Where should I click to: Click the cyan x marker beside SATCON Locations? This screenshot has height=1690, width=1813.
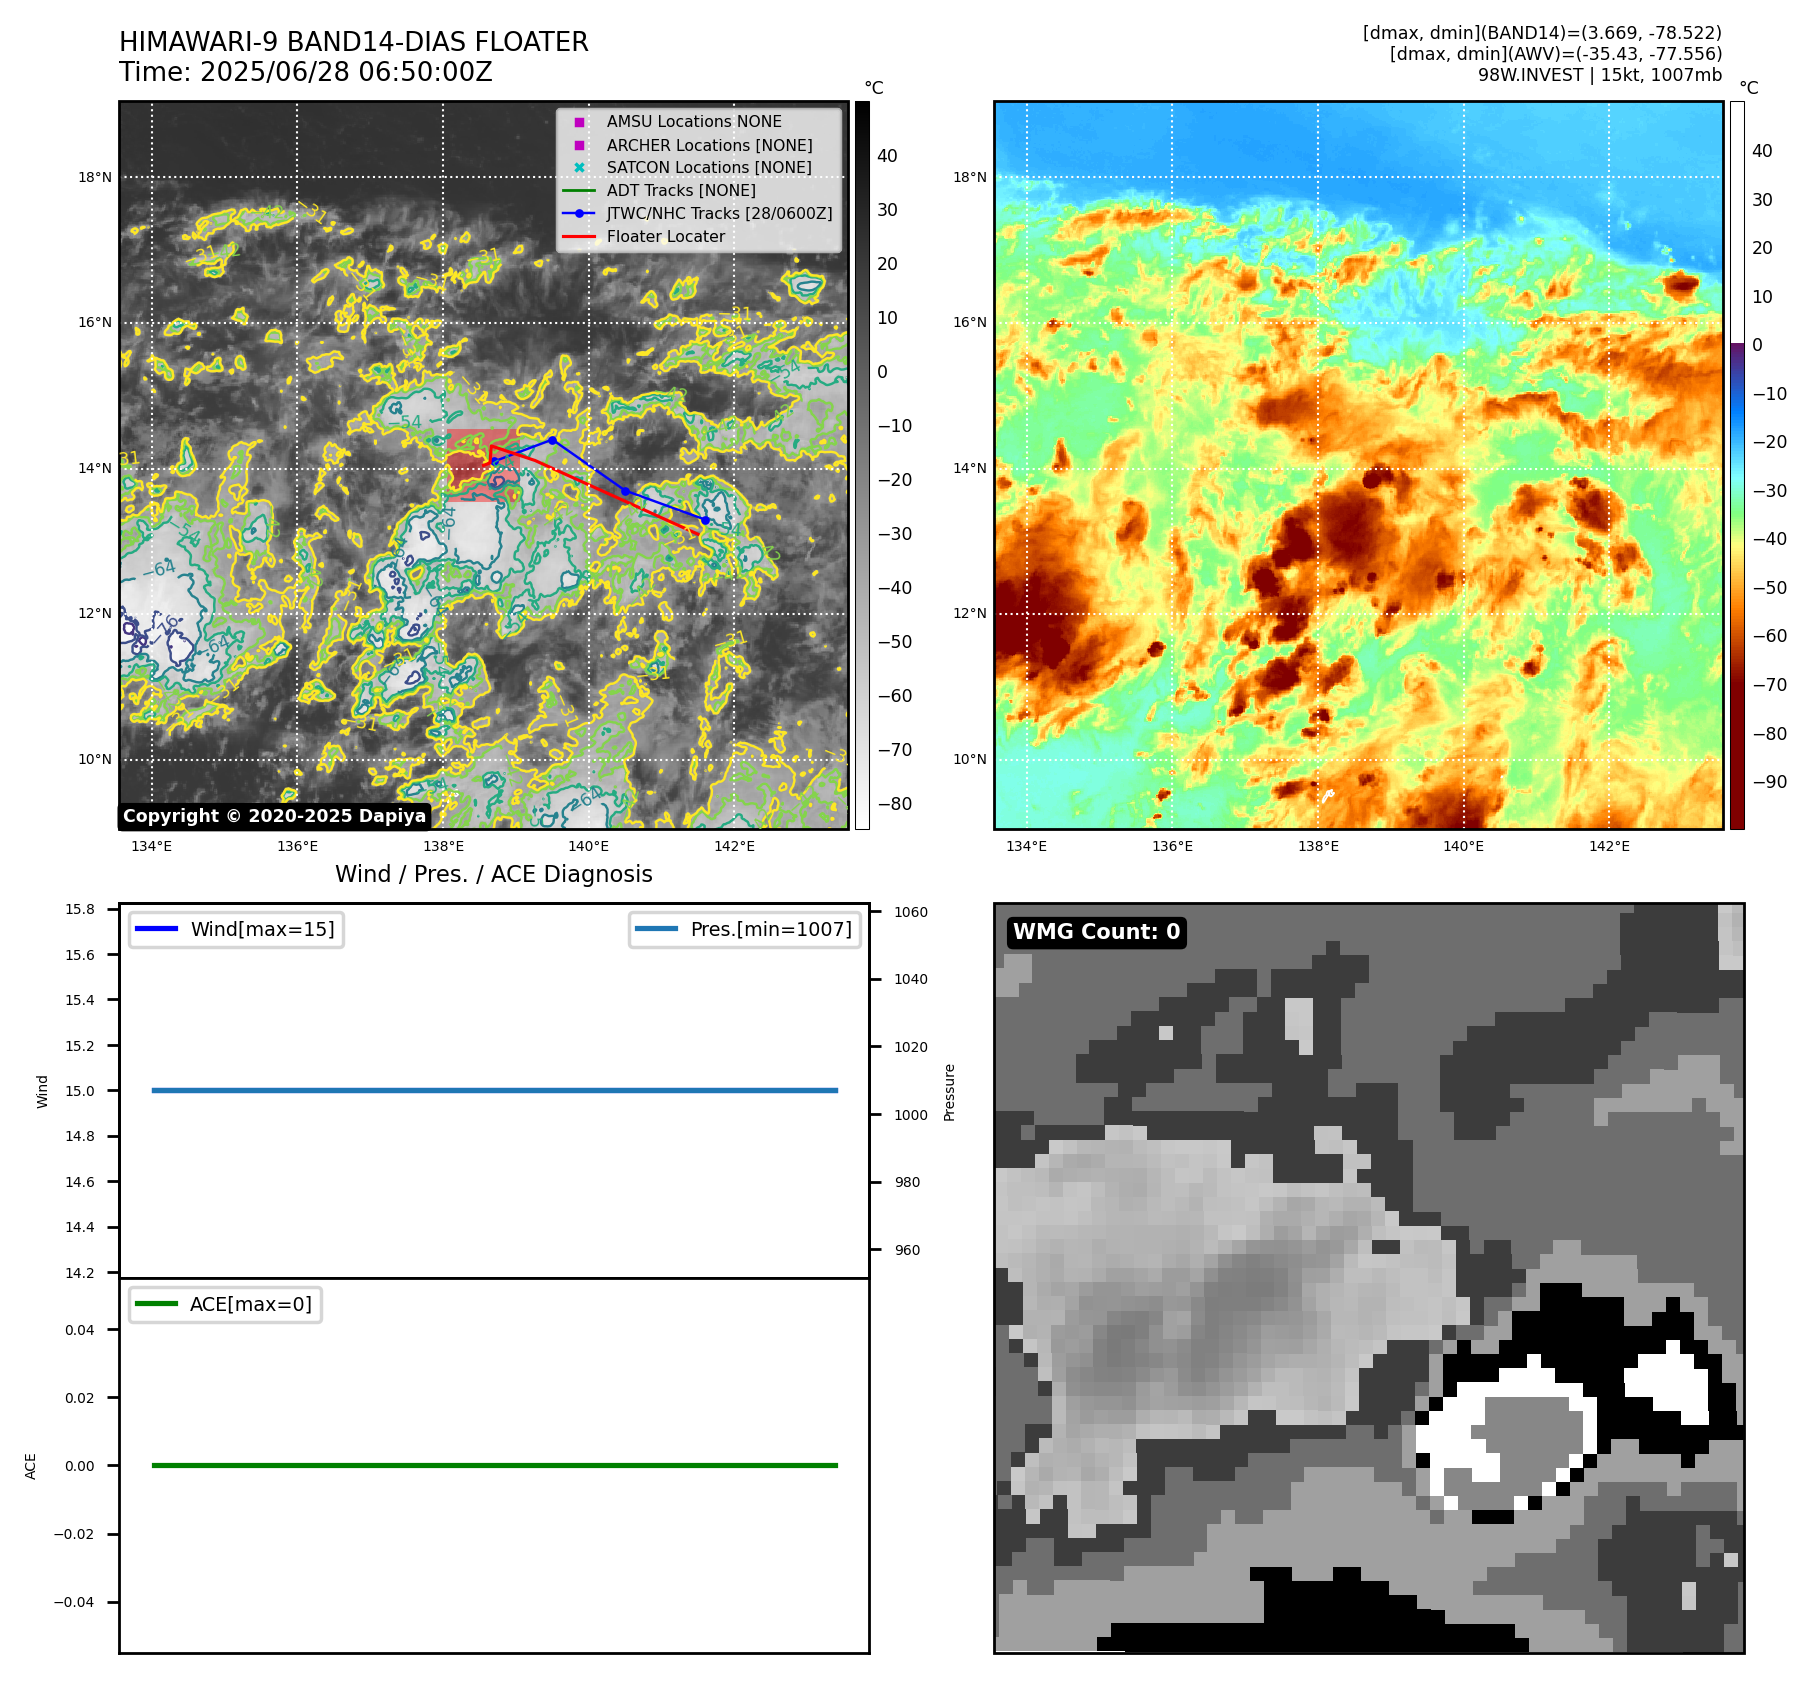pos(579,168)
